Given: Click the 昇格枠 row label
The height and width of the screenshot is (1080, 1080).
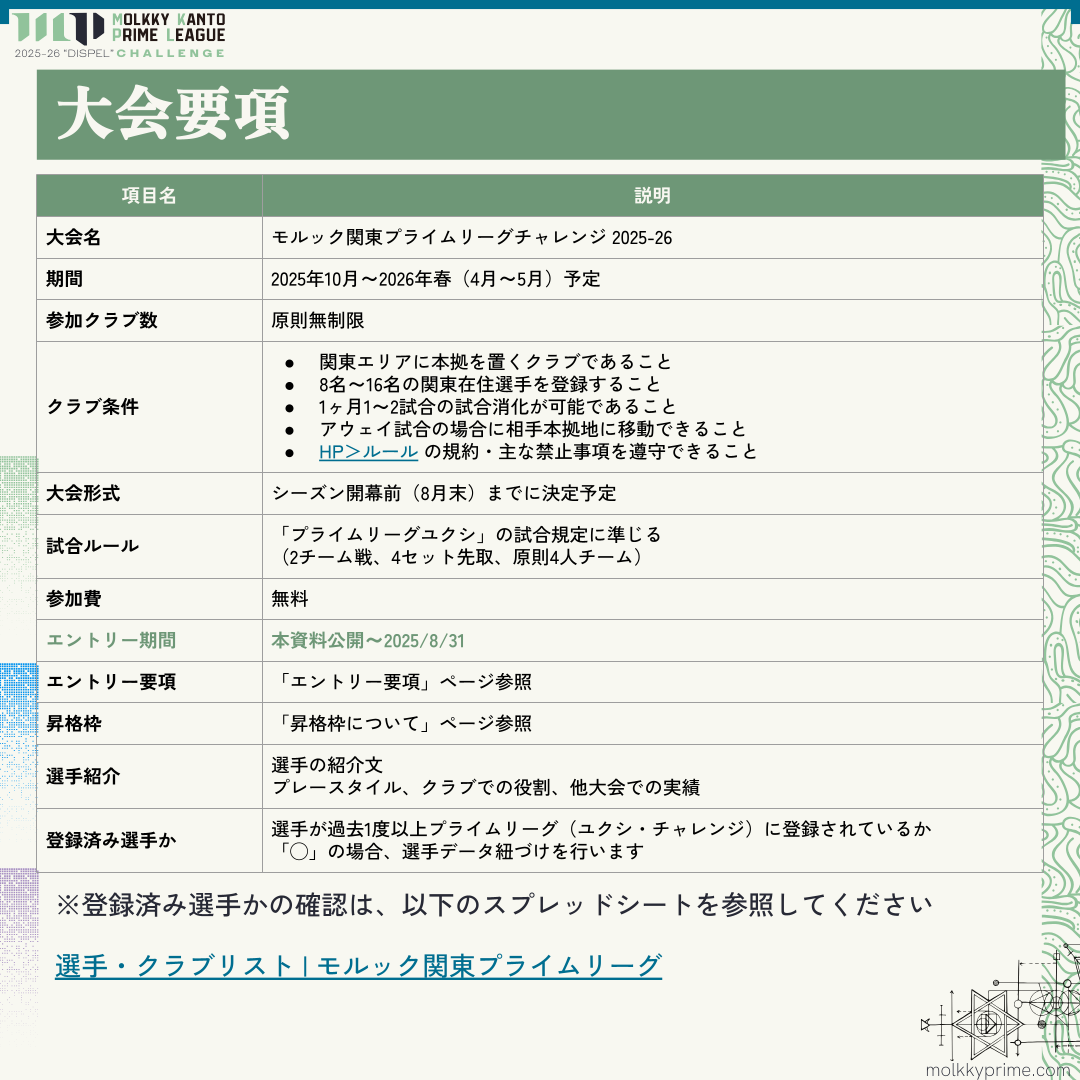Looking at the screenshot, I should (73, 724).
